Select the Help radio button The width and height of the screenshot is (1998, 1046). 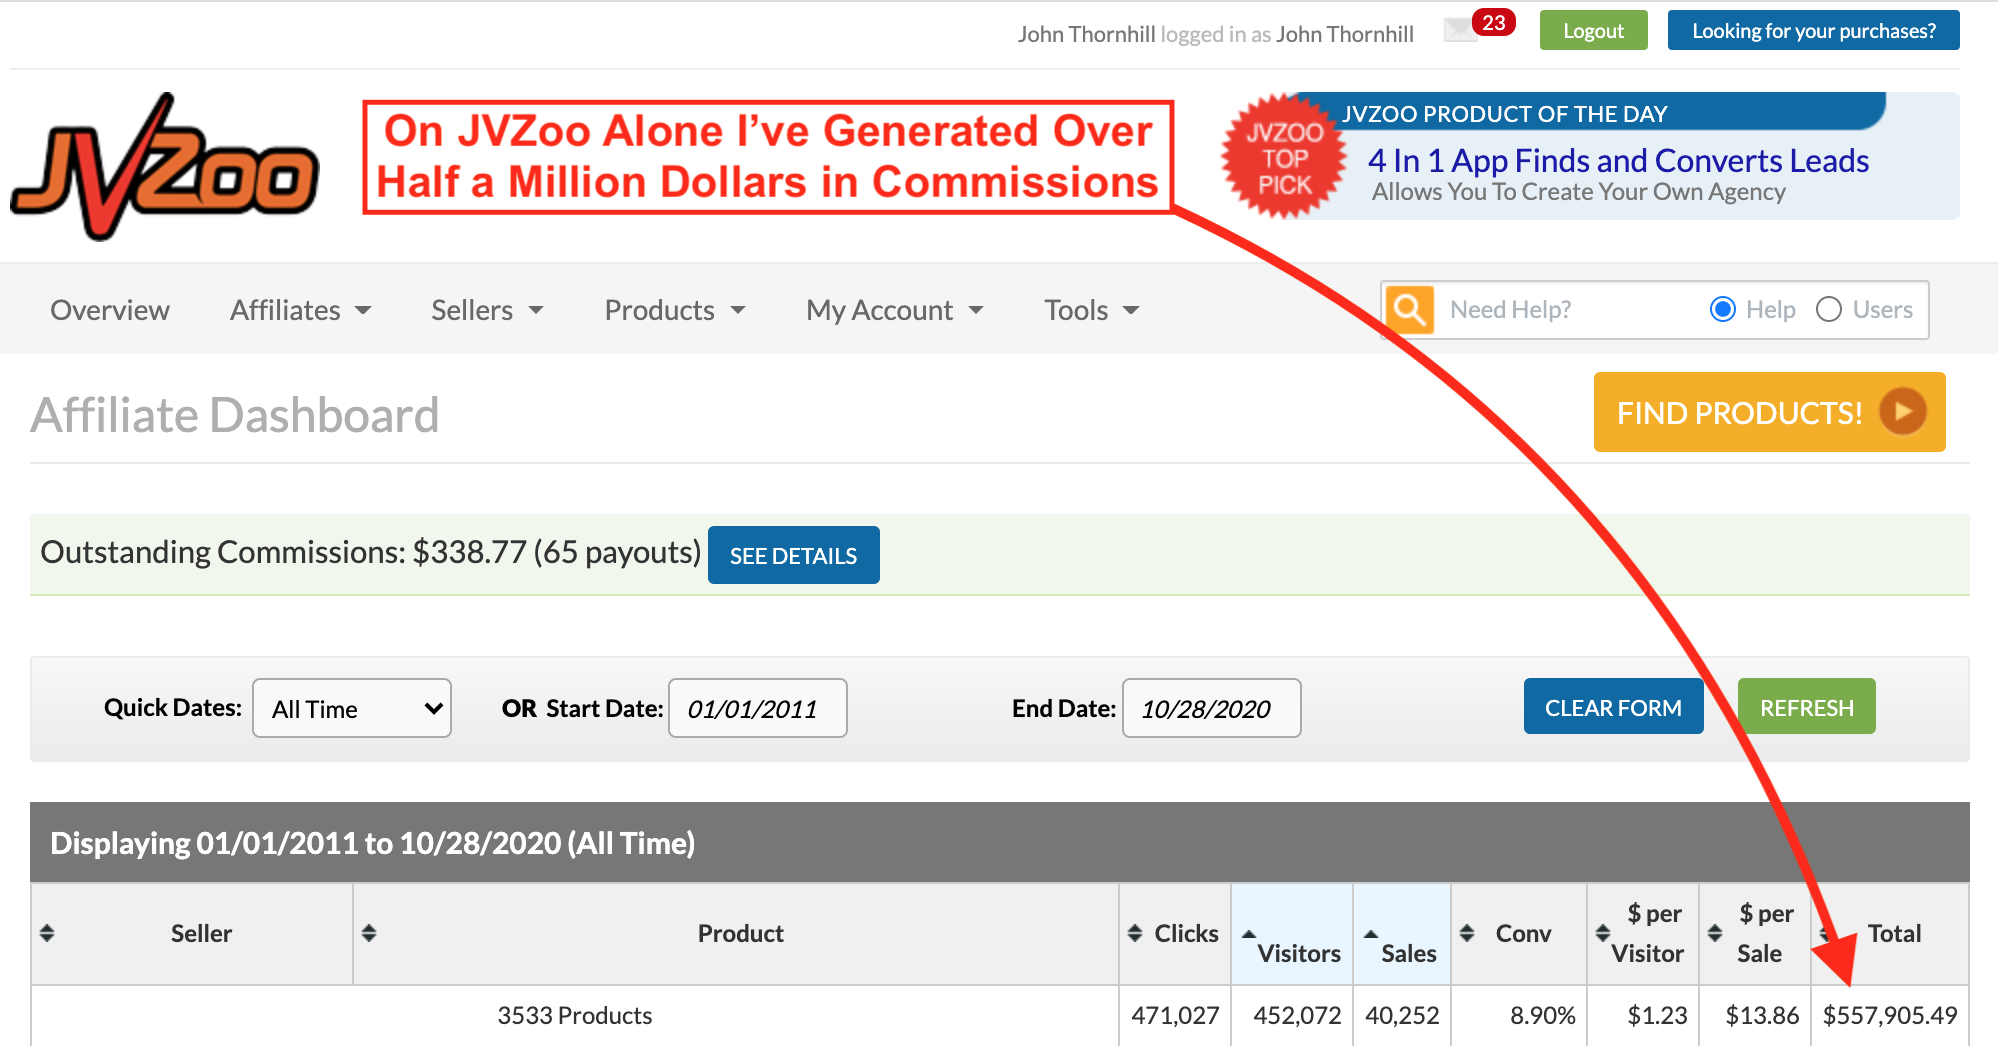1722,310
